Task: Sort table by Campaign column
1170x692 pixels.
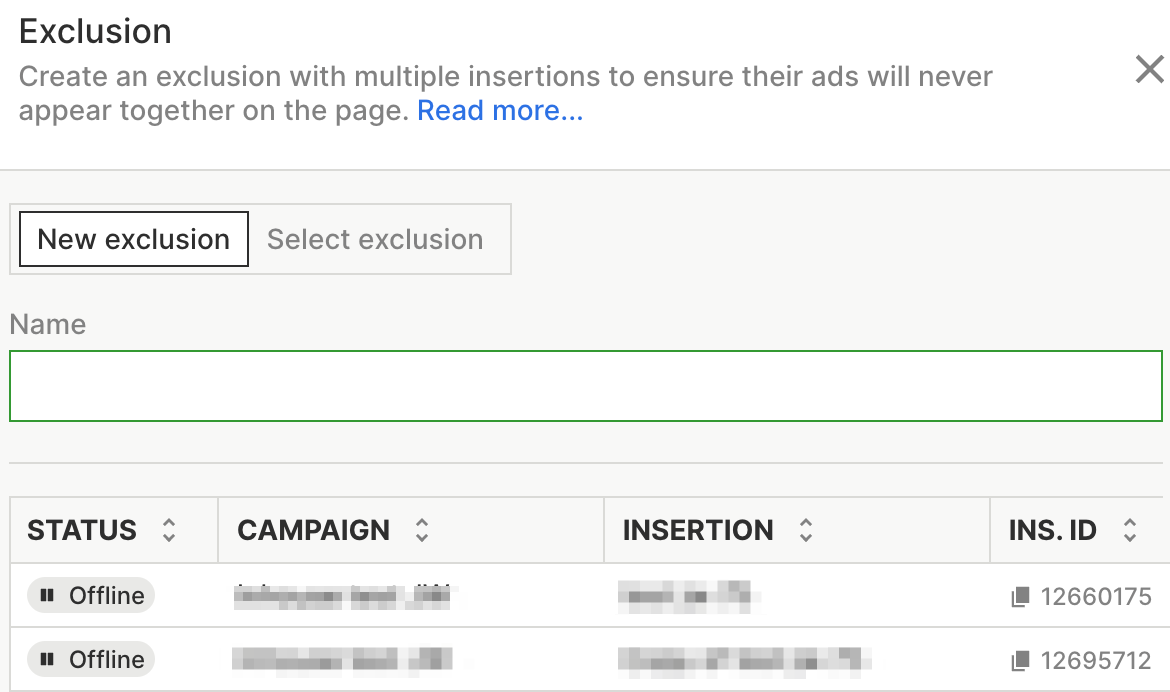Action: 422,530
